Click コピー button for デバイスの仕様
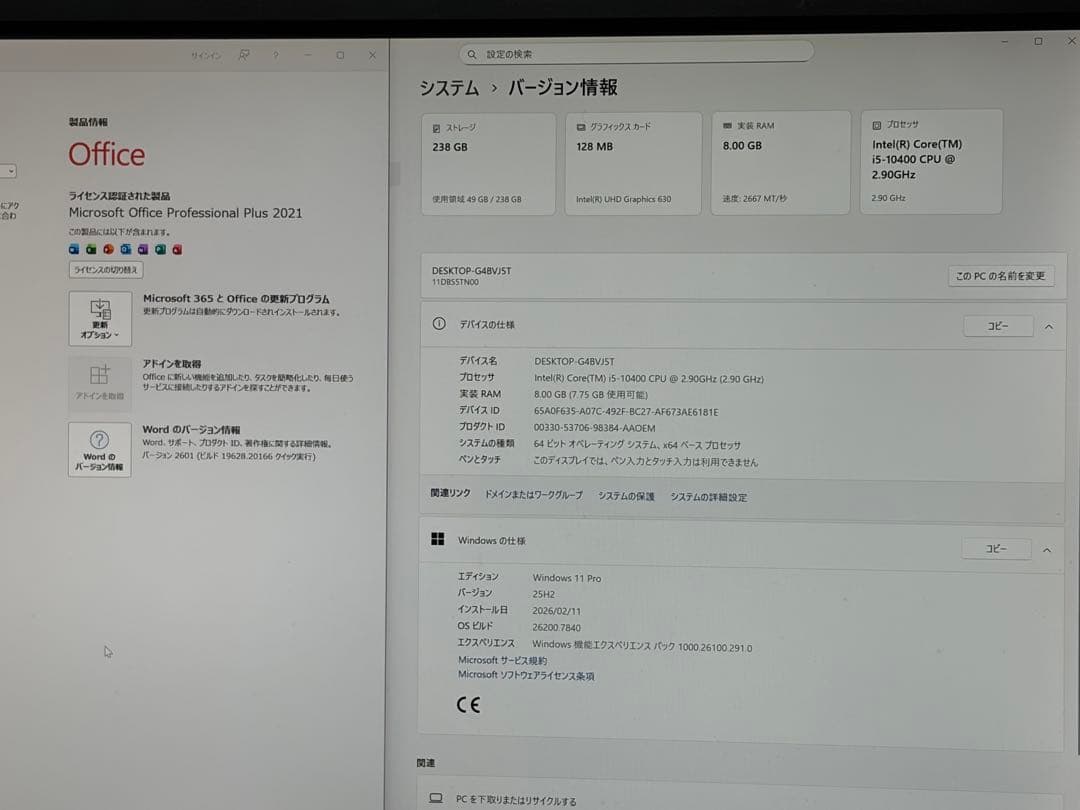 998,326
